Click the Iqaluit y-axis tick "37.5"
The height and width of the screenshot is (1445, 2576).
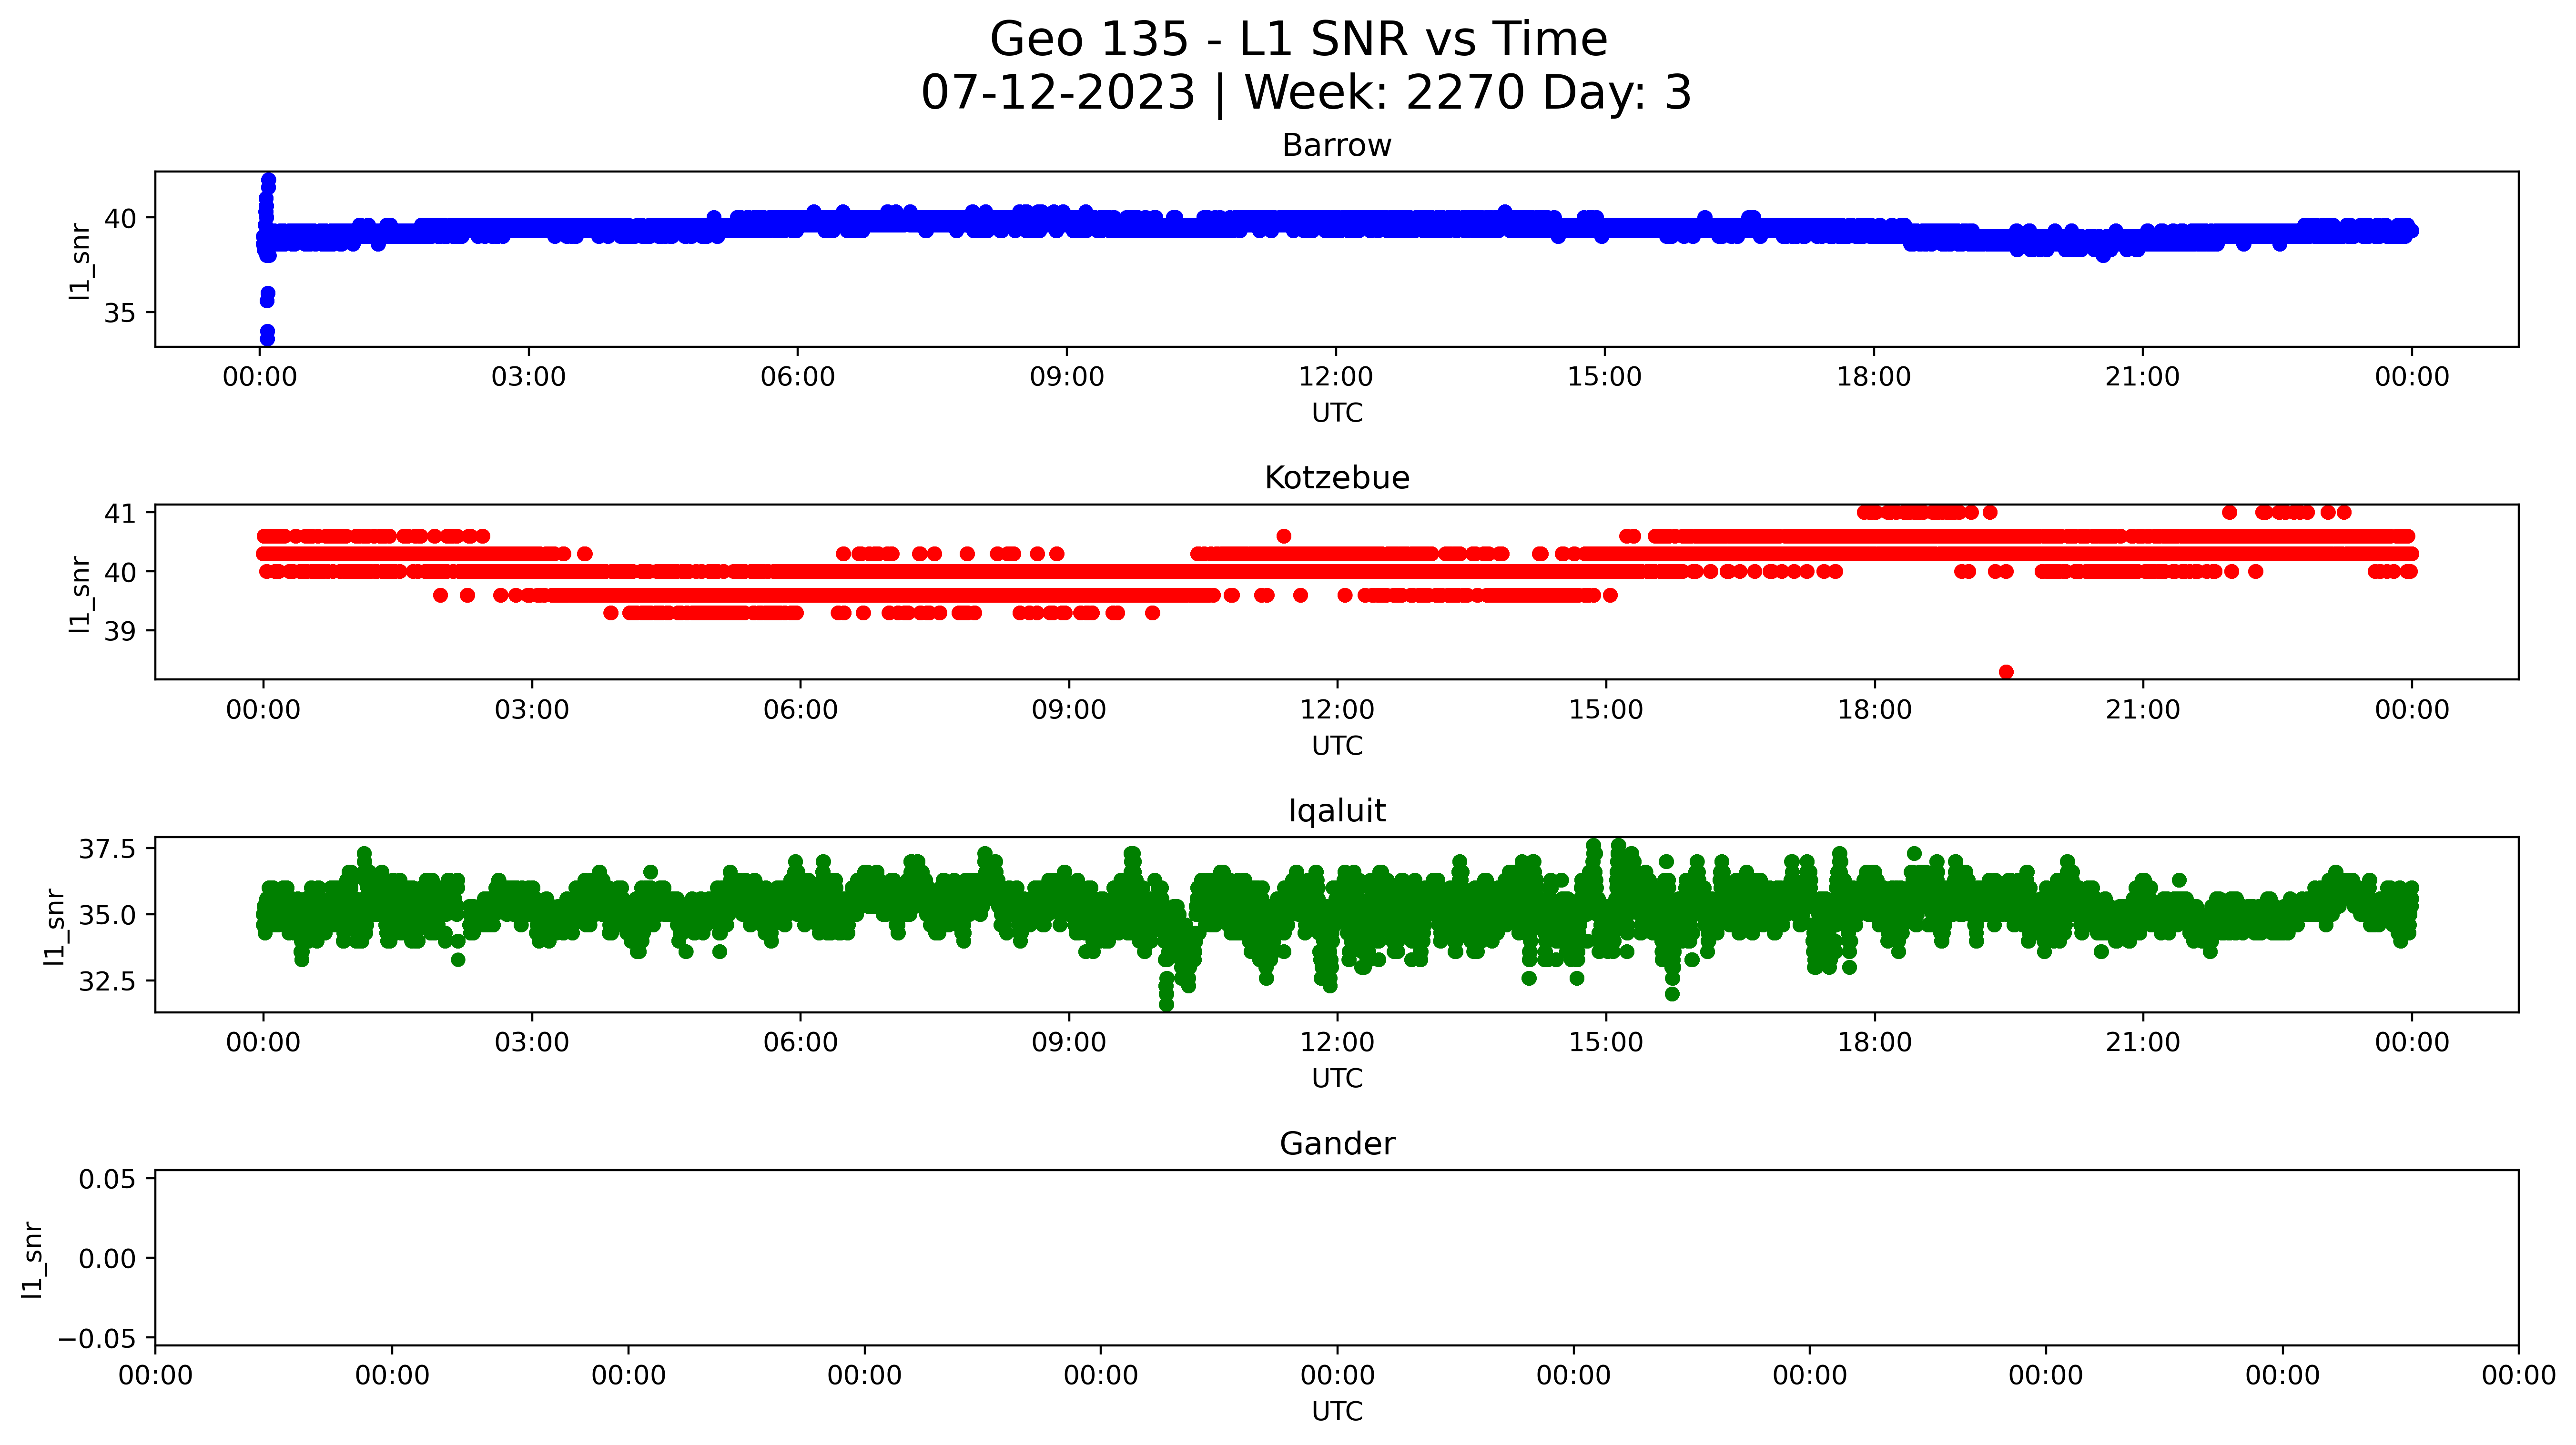click(x=107, y=849)
